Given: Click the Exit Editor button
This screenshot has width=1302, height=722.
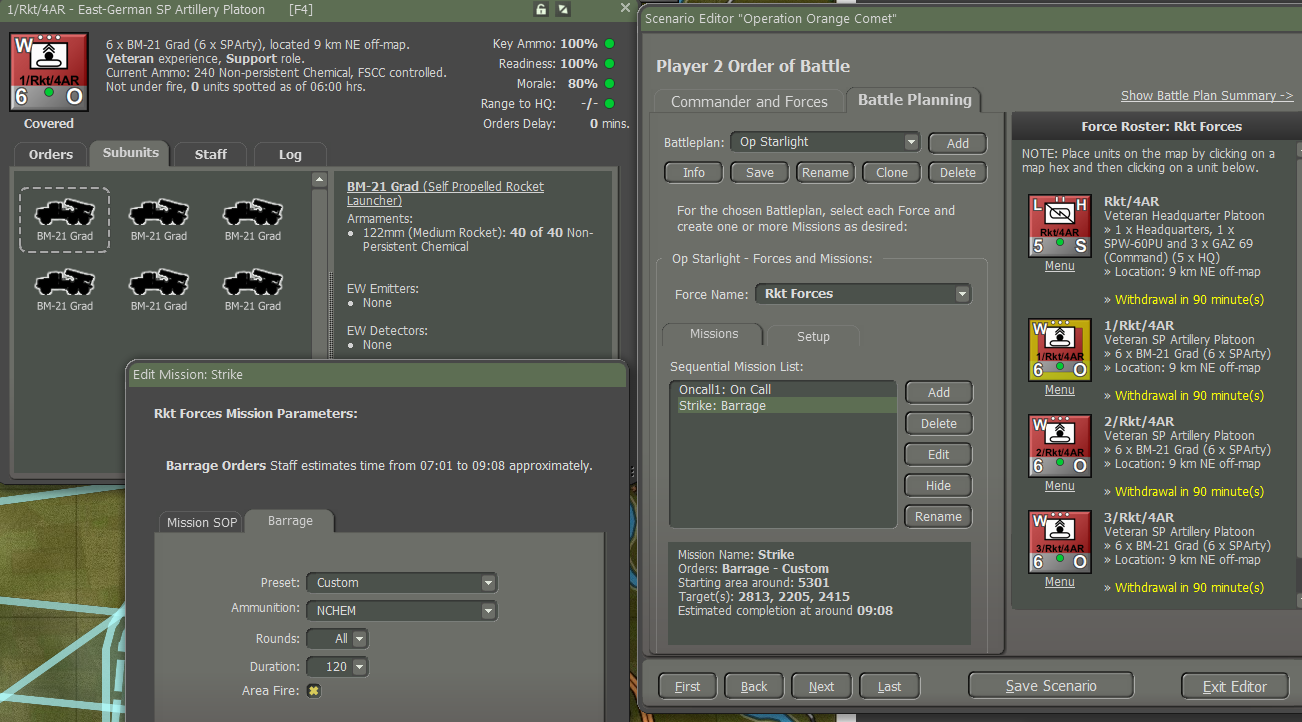Looking at the screenshot, I should point(1235,686).
